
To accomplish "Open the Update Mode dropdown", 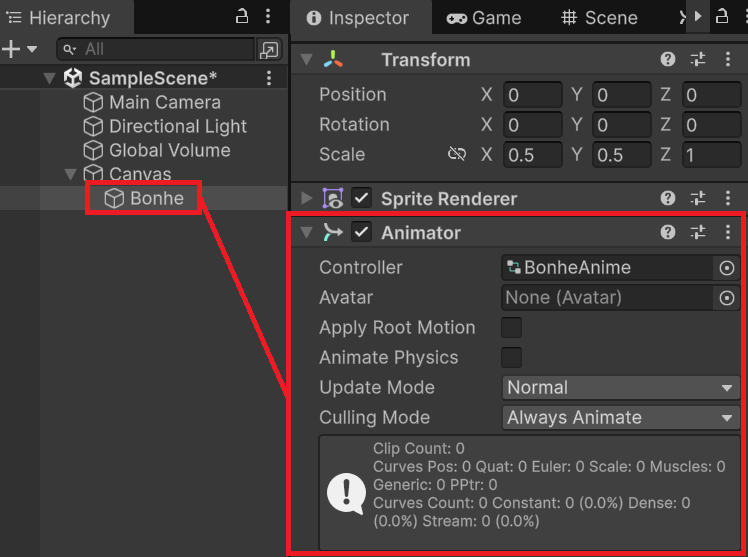I will 620,388.
